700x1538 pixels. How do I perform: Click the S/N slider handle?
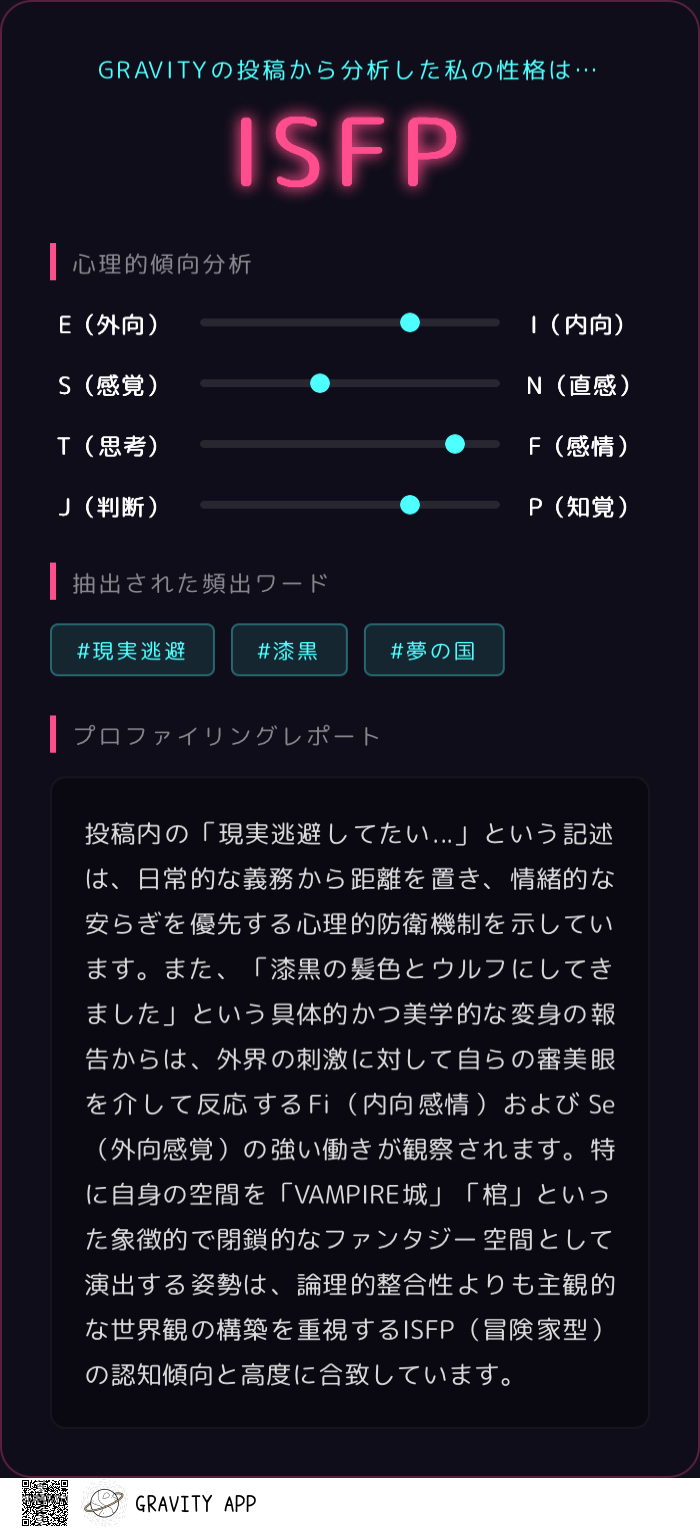320,383
